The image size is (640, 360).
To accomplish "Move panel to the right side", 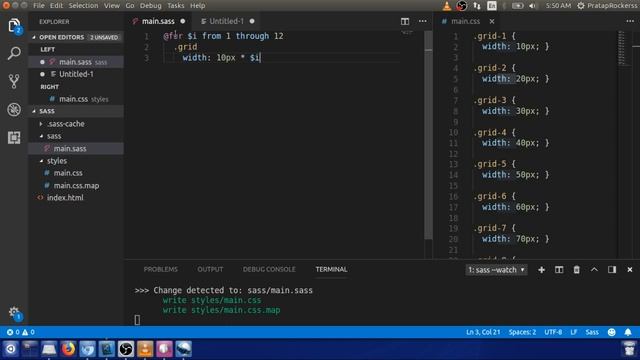I will point(612,270).
